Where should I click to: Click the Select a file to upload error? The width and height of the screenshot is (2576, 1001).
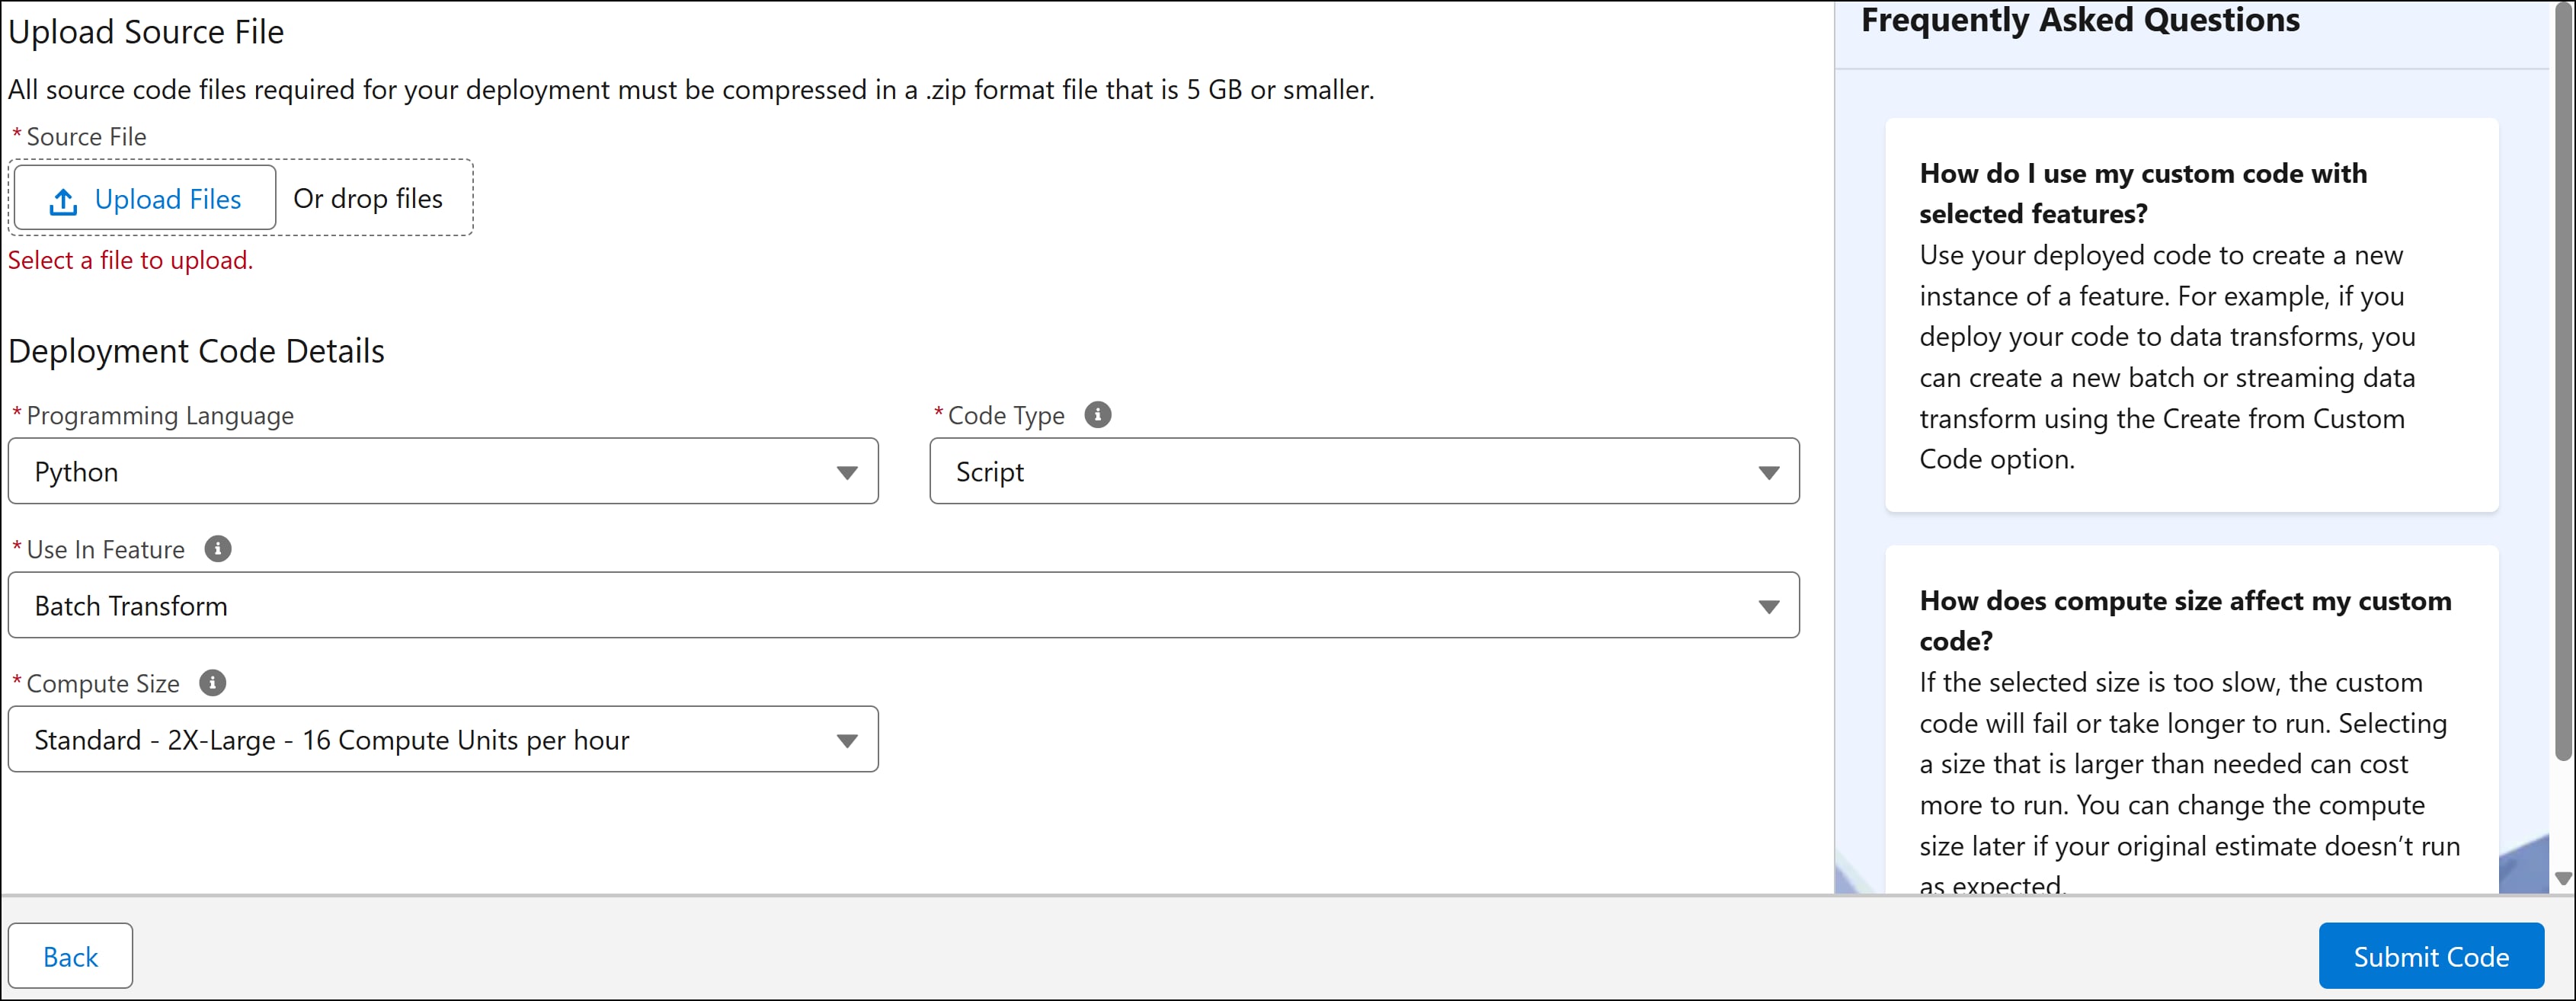tap(130, 259)
